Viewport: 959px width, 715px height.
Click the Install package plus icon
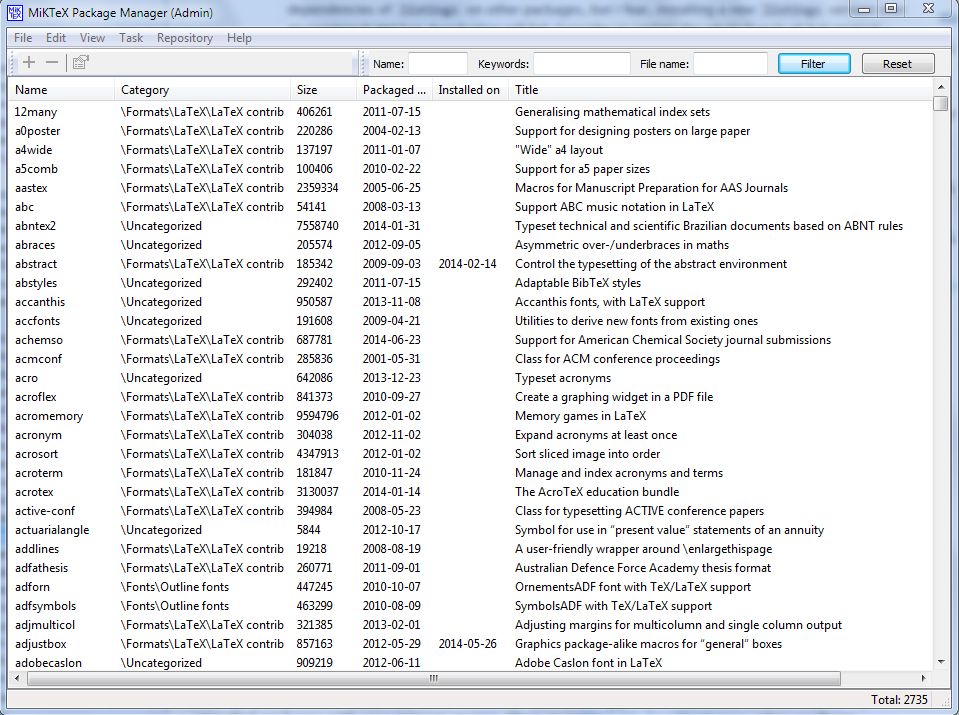pos(29,62)
